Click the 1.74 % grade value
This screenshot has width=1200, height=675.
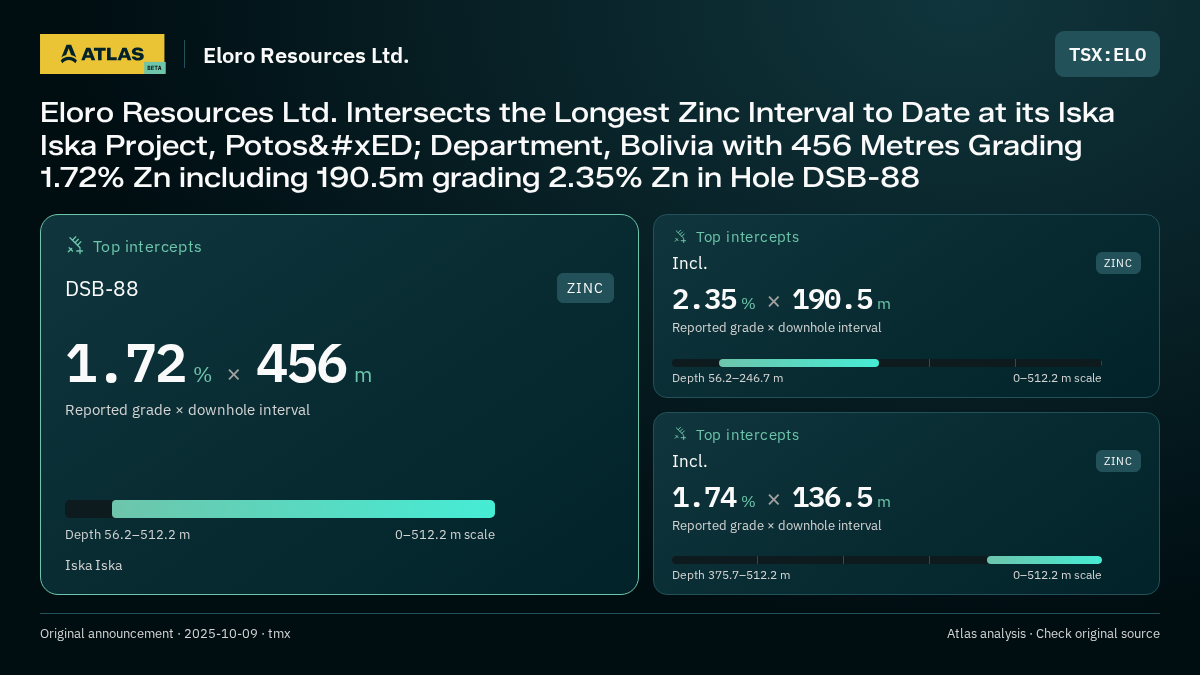pos(713,498)
